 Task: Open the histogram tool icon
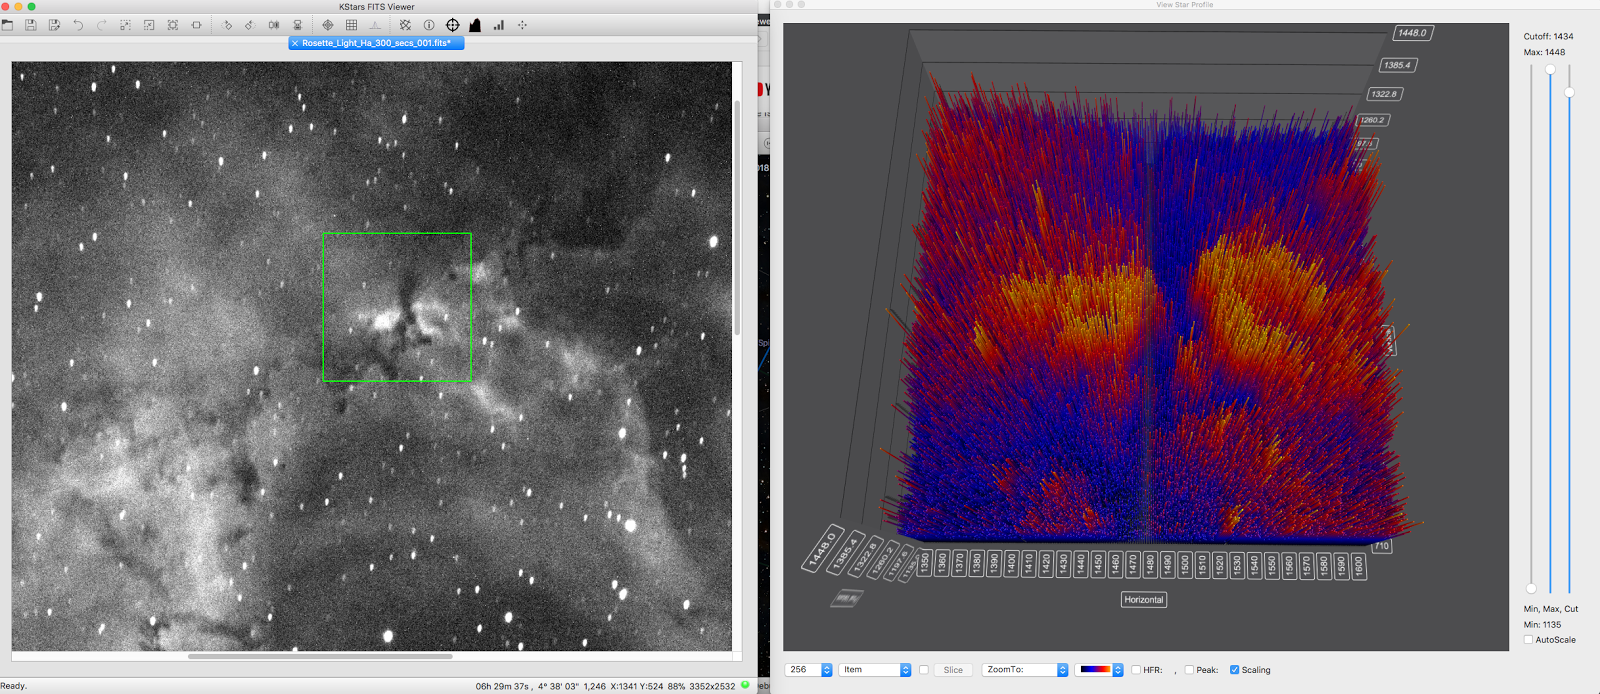475,25
